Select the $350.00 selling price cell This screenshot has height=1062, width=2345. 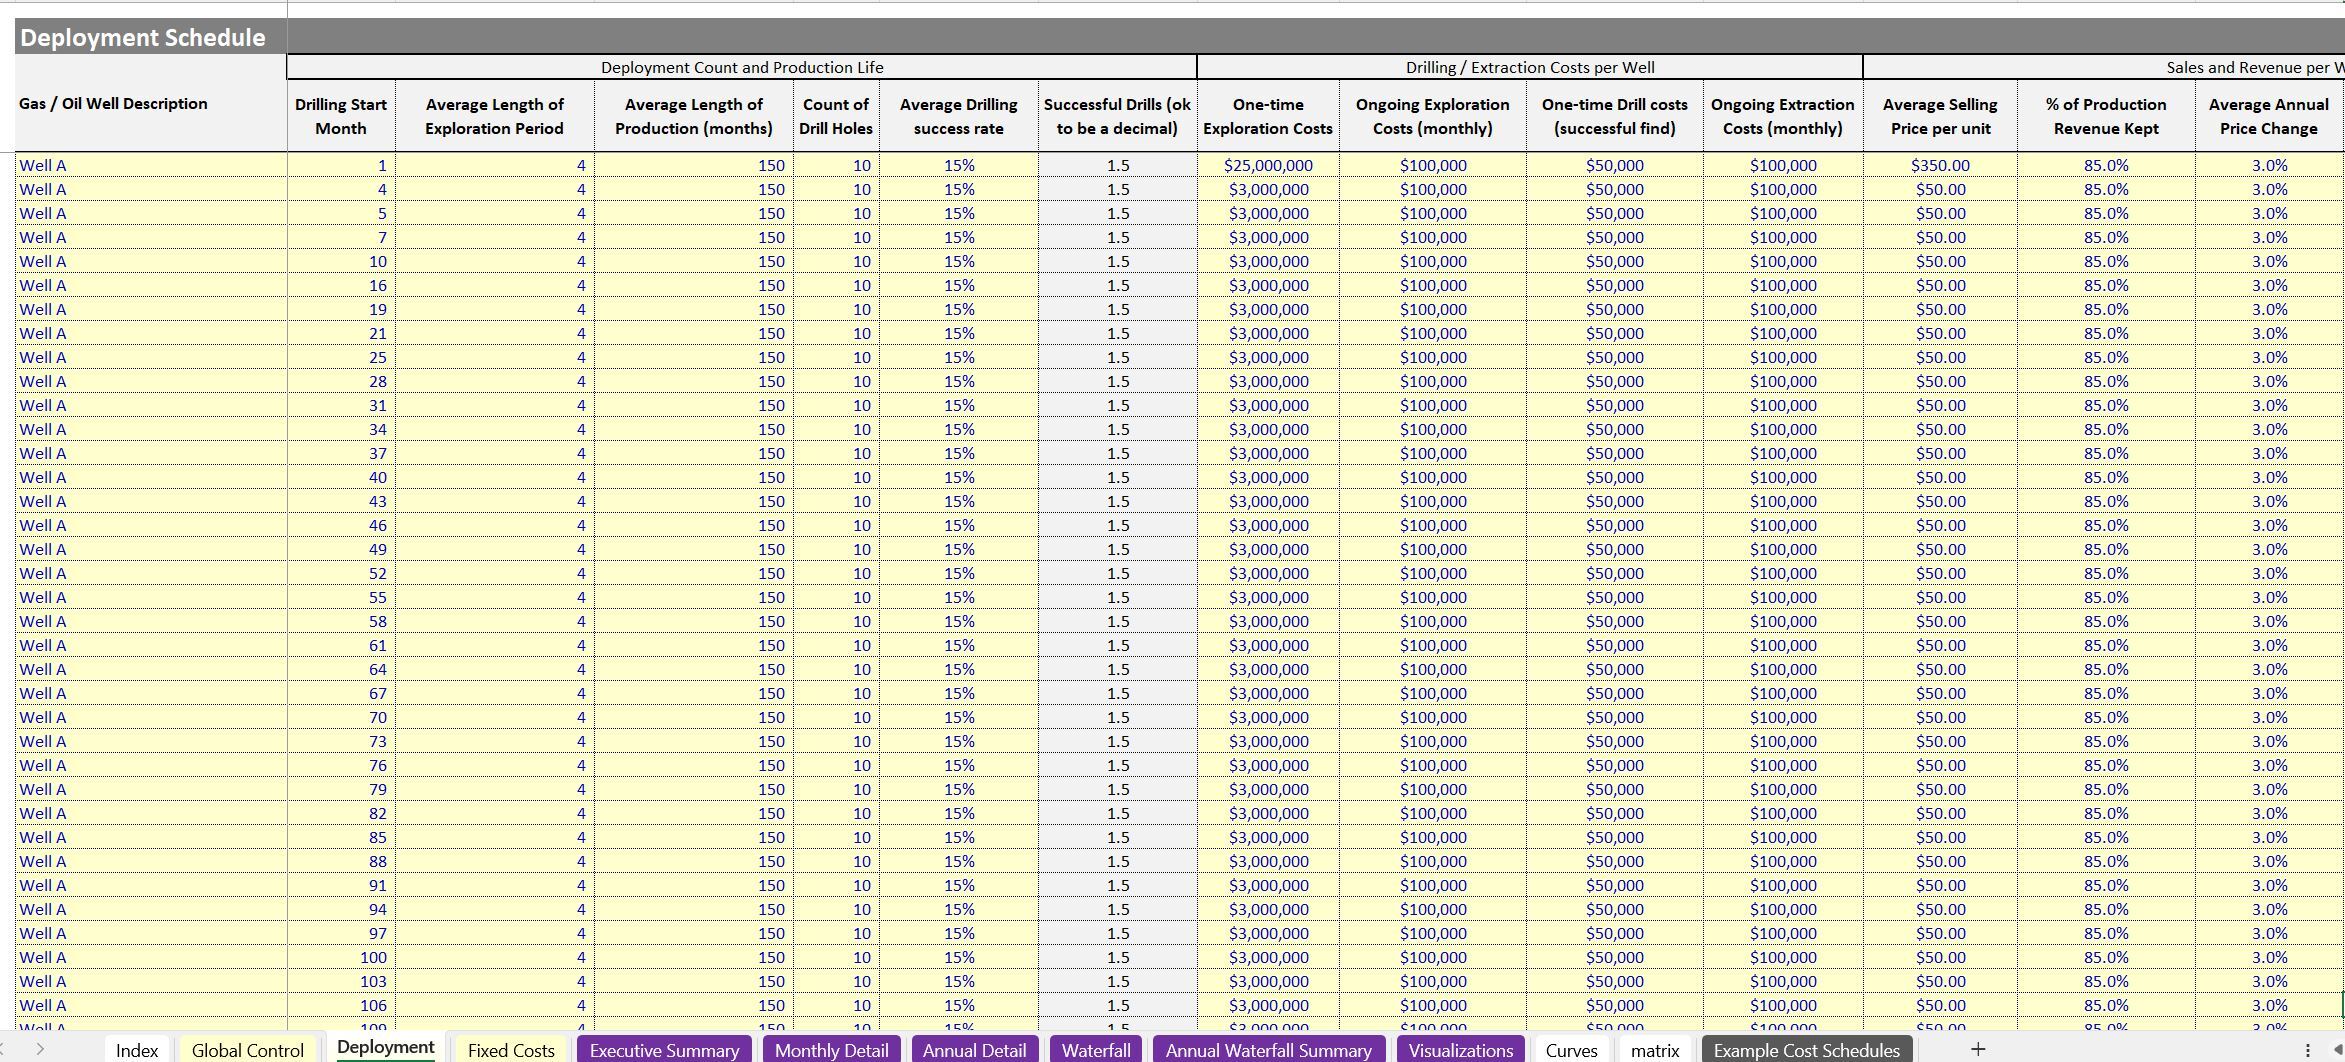click(1940, 165)
